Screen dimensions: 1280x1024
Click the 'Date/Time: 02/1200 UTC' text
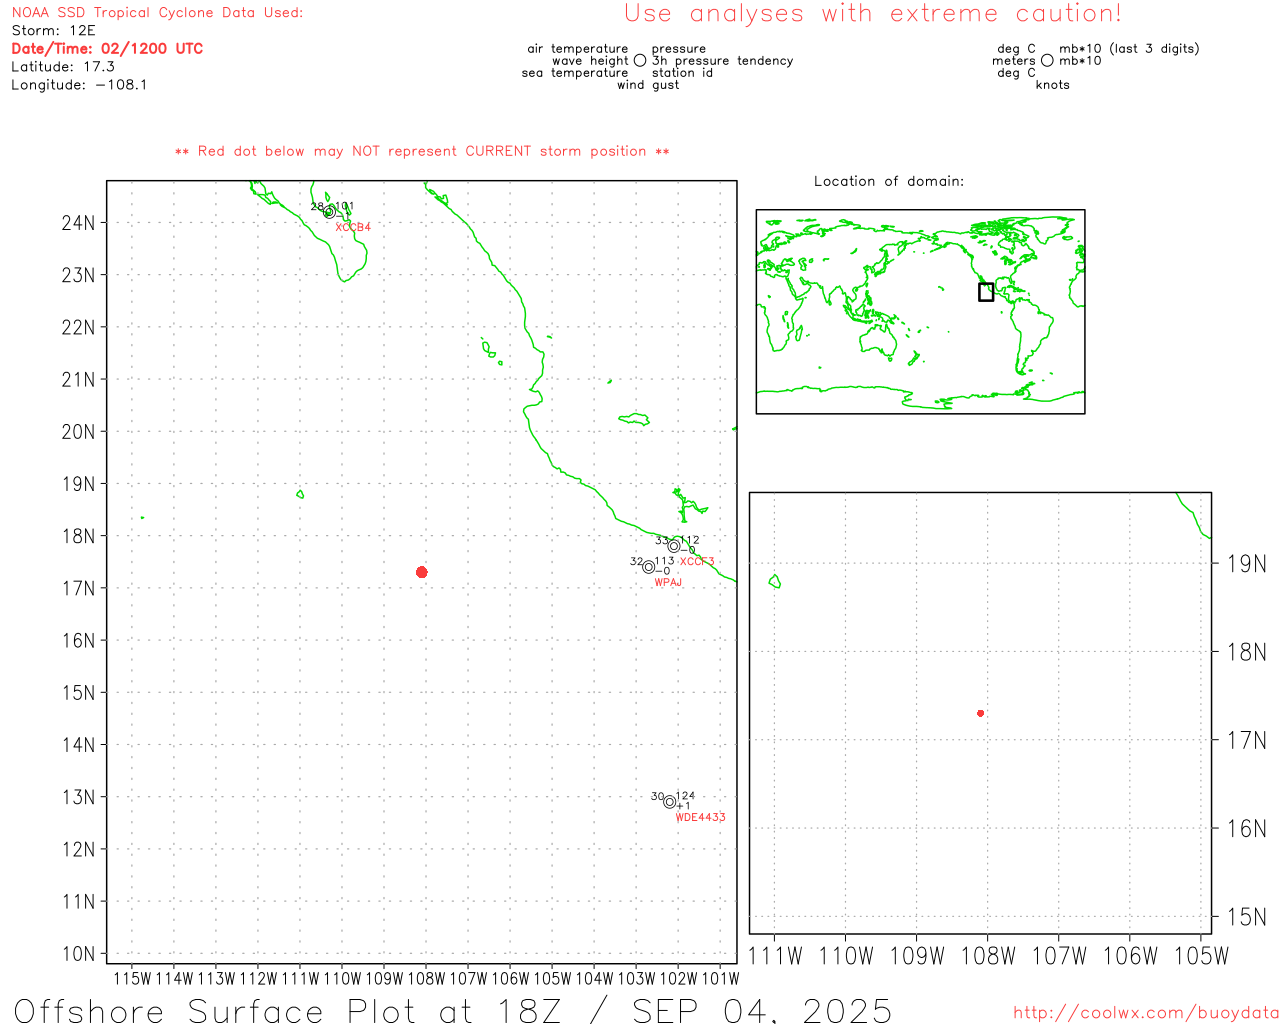tap(107, 48)
